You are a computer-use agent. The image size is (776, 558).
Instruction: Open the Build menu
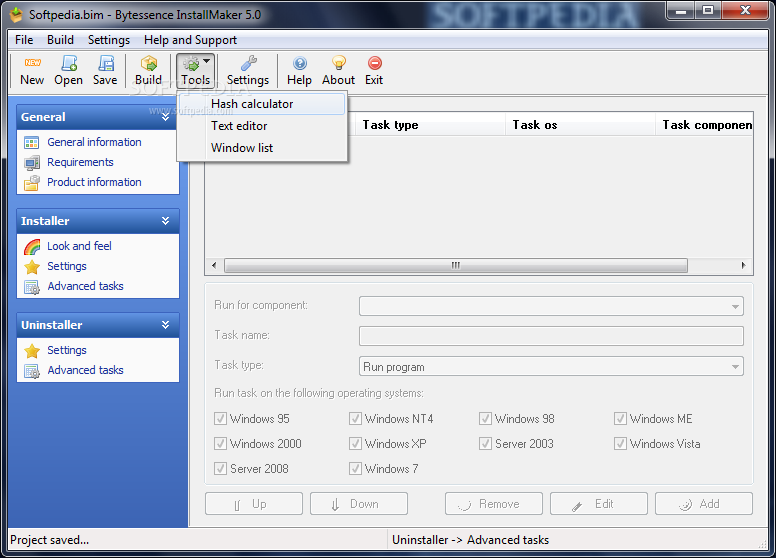pyautogui.click(x=60, y=40)
